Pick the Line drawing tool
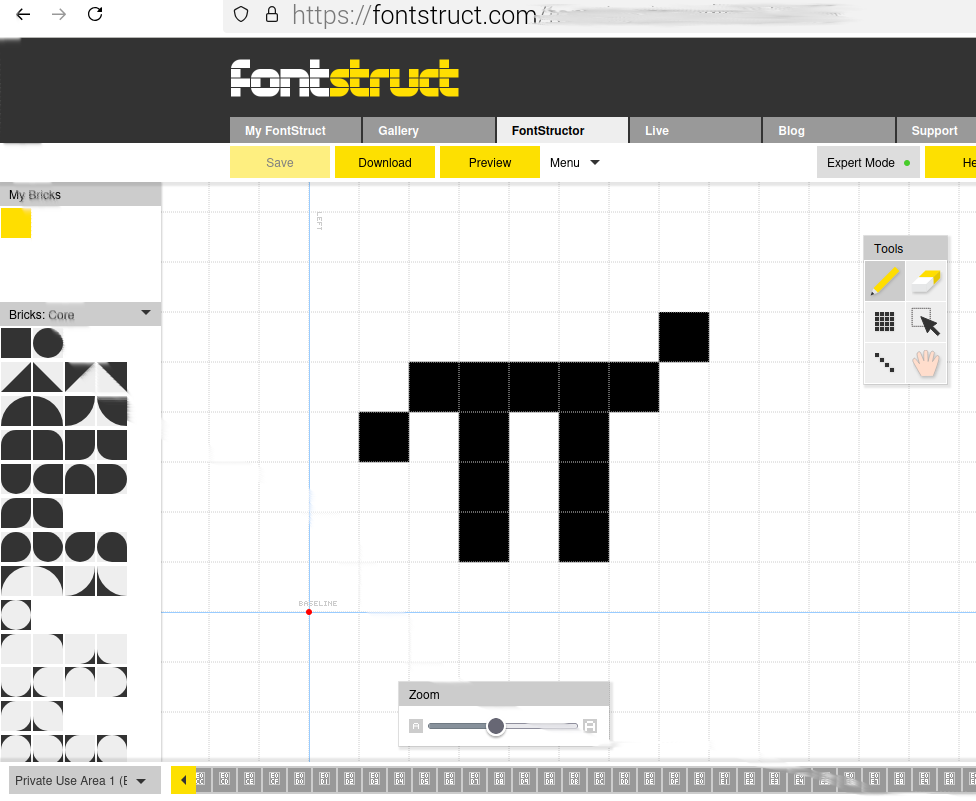The height and width of the screenshot is (801, 976). [x=884, y=362]
